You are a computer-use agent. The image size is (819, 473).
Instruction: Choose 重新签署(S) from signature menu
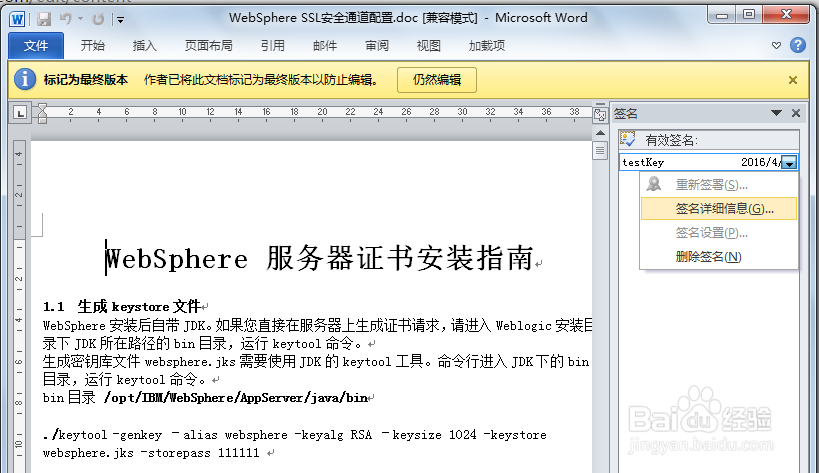(719, 184)
